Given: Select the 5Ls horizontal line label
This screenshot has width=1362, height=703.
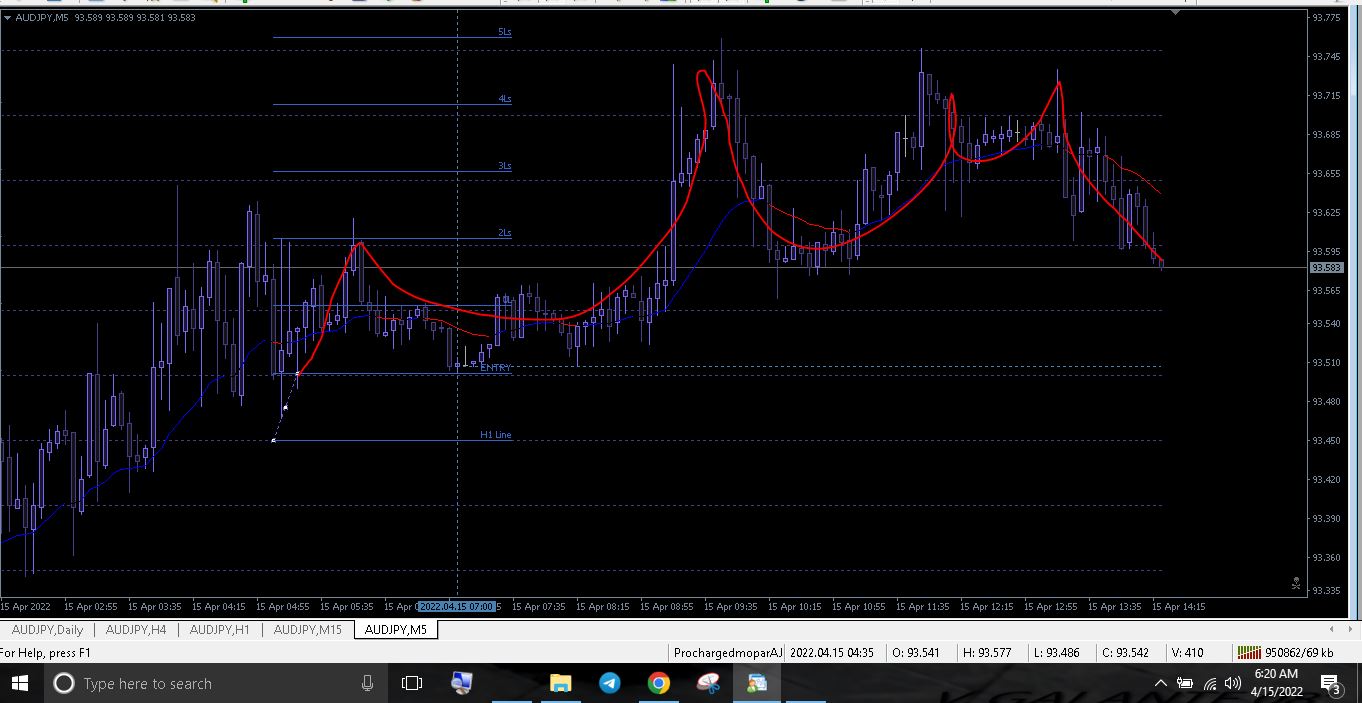Looking at the screenshot, I should tap(504, 32).
